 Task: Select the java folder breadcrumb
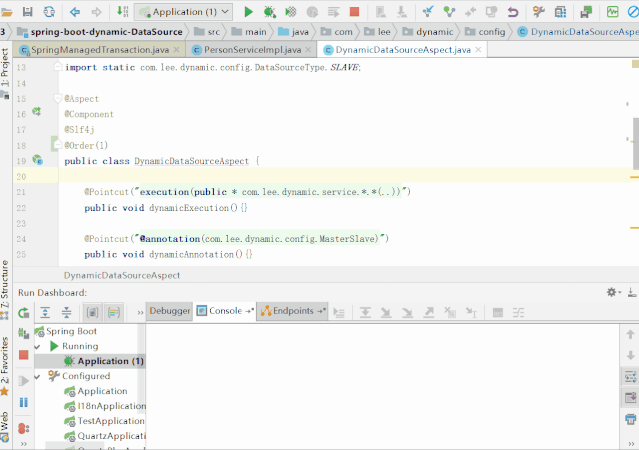click(x=293, y=32)
